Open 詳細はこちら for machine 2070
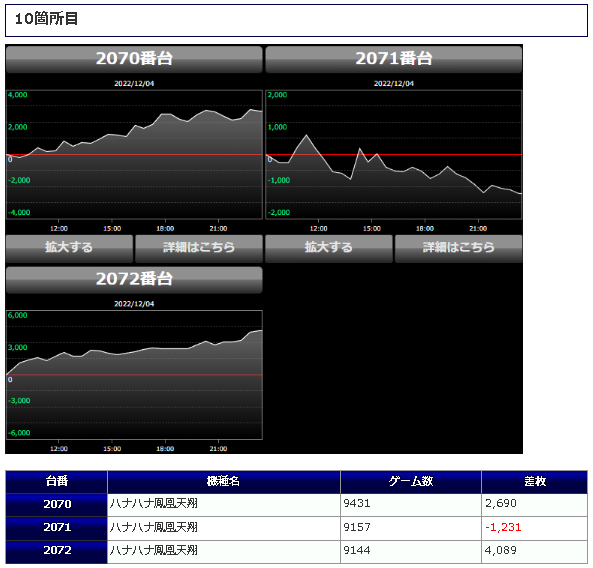The image size is (593, 568). pos(199,248)
